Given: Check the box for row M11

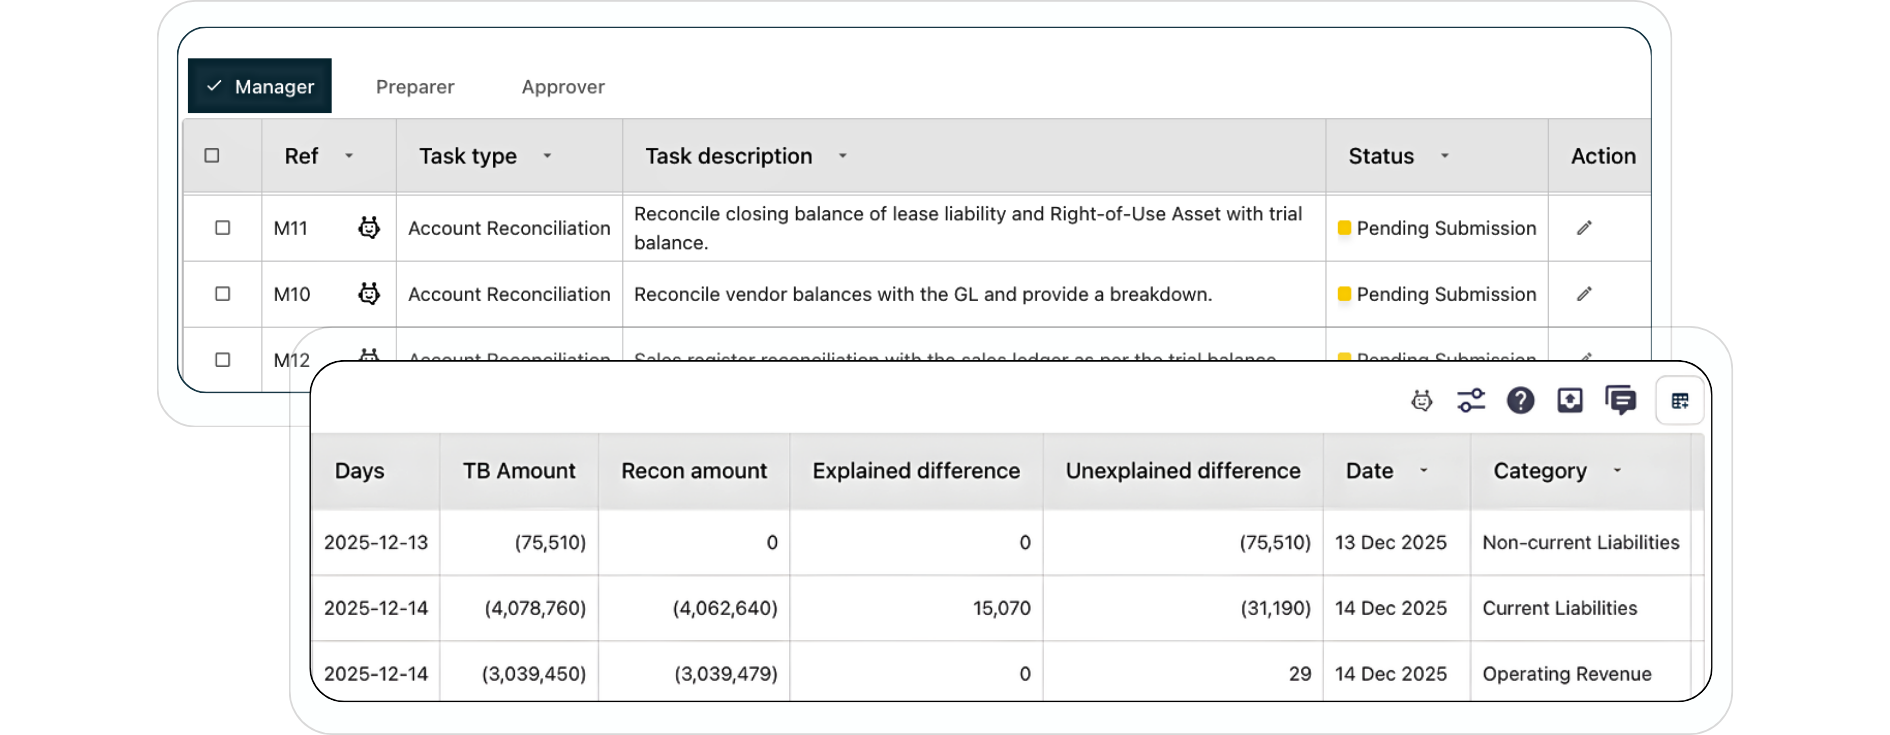Looking at the screenshot, I should click(x=223, y=228).
